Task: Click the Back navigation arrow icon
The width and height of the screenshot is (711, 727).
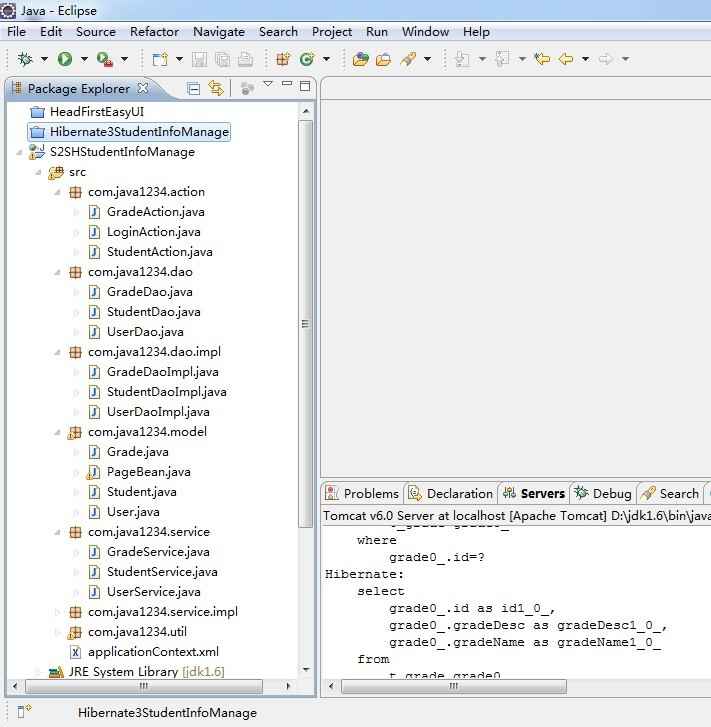Action: tap(566, 59)
